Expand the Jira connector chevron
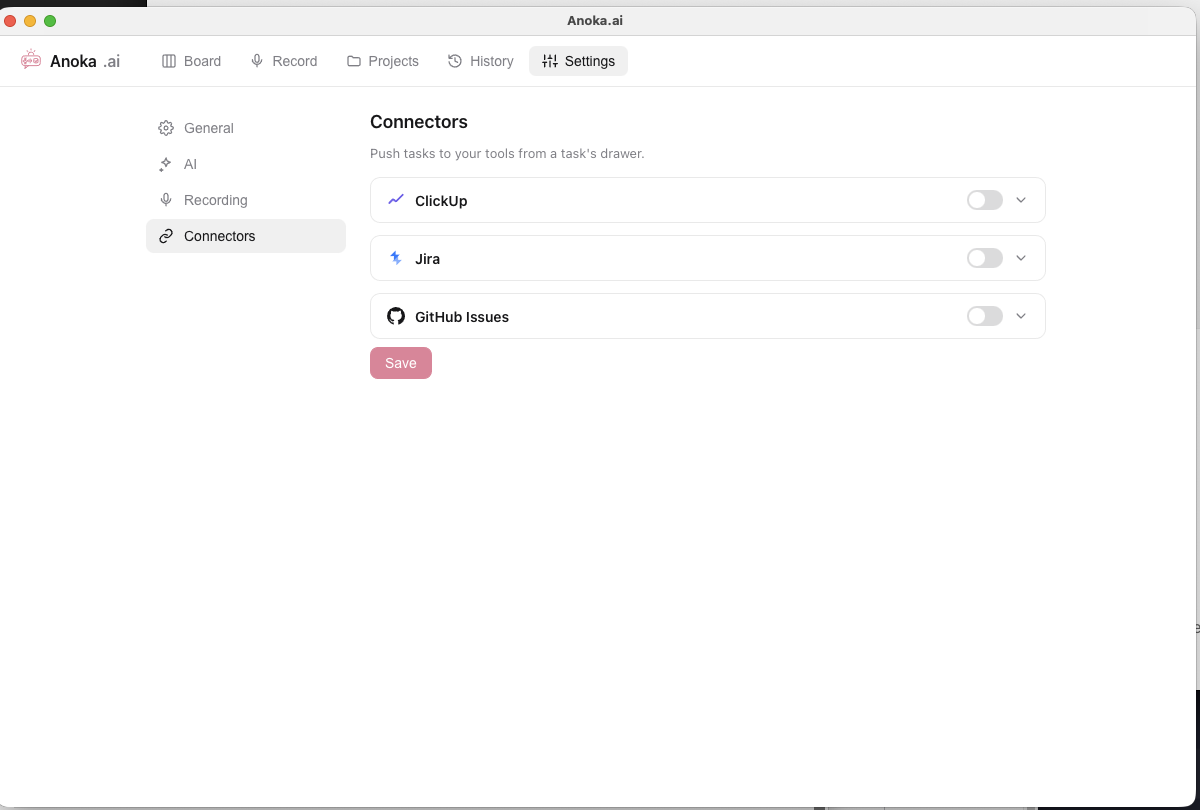Image resolution: width=1200 pixels, height=810 pixels. (x=1021, y=258)
